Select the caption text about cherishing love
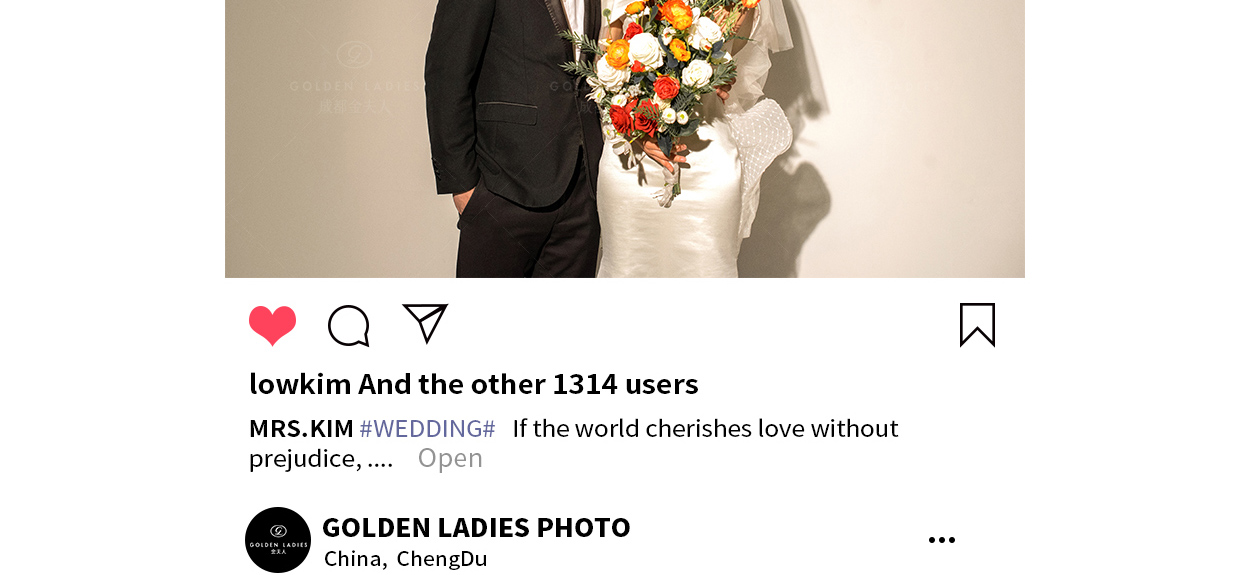This screenshot has height=575, width=1250. (706, 429)
